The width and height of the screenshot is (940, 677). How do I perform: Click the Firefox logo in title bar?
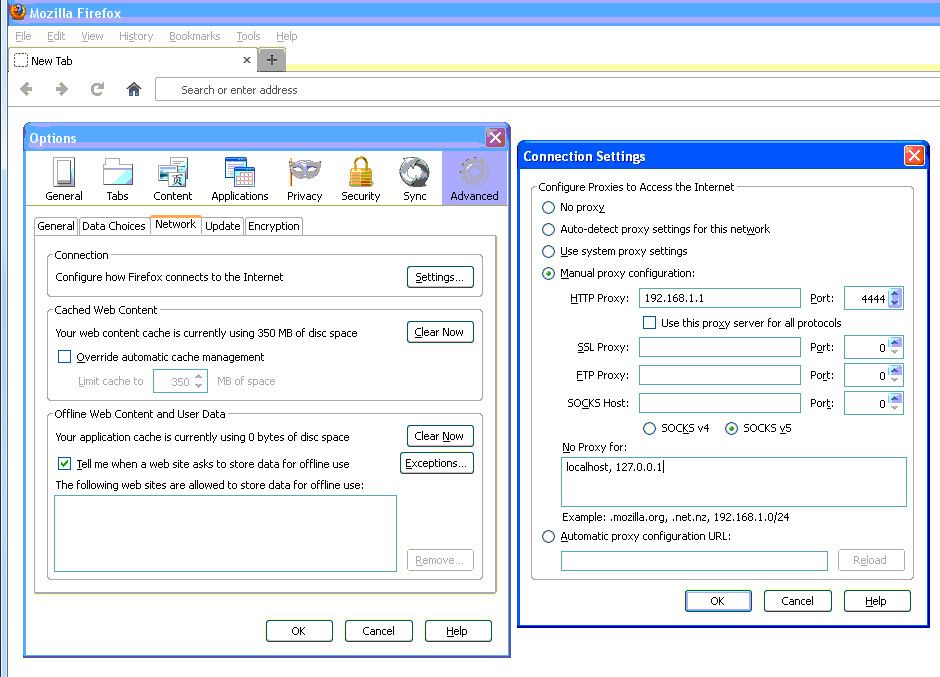tap(18, 11)
